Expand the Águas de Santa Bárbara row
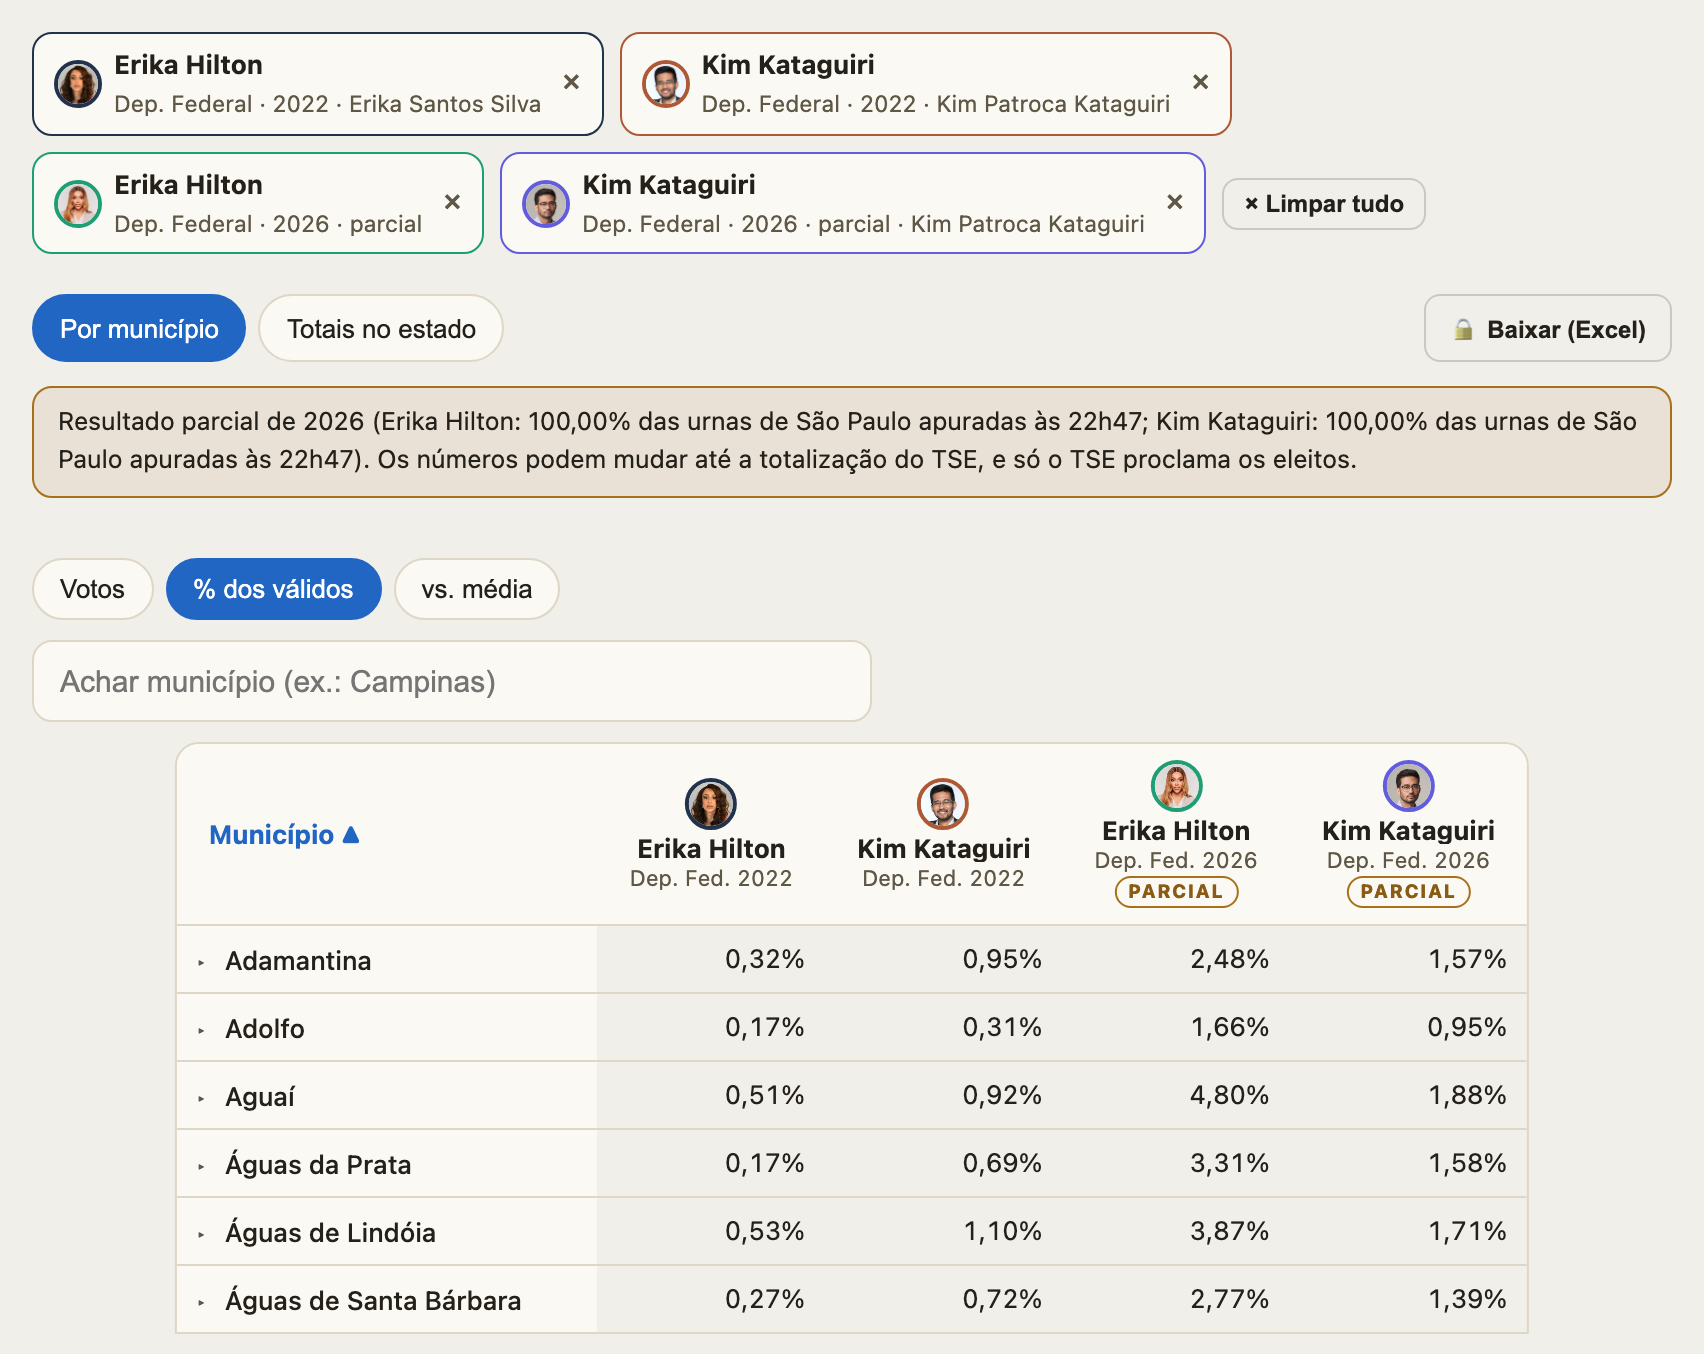The height and width of the screenshot is (1354, 1704). click(x=201, y=1302)
